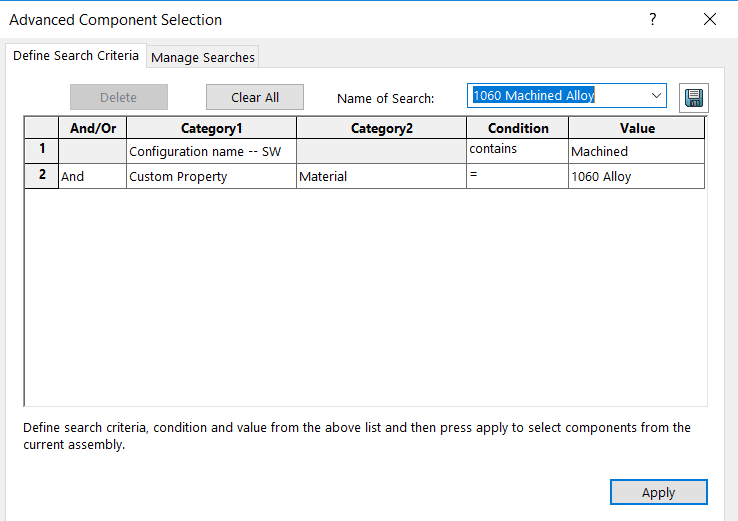Click the Material cell under Category2
The image size is (738, 521).
pos(381,176)
